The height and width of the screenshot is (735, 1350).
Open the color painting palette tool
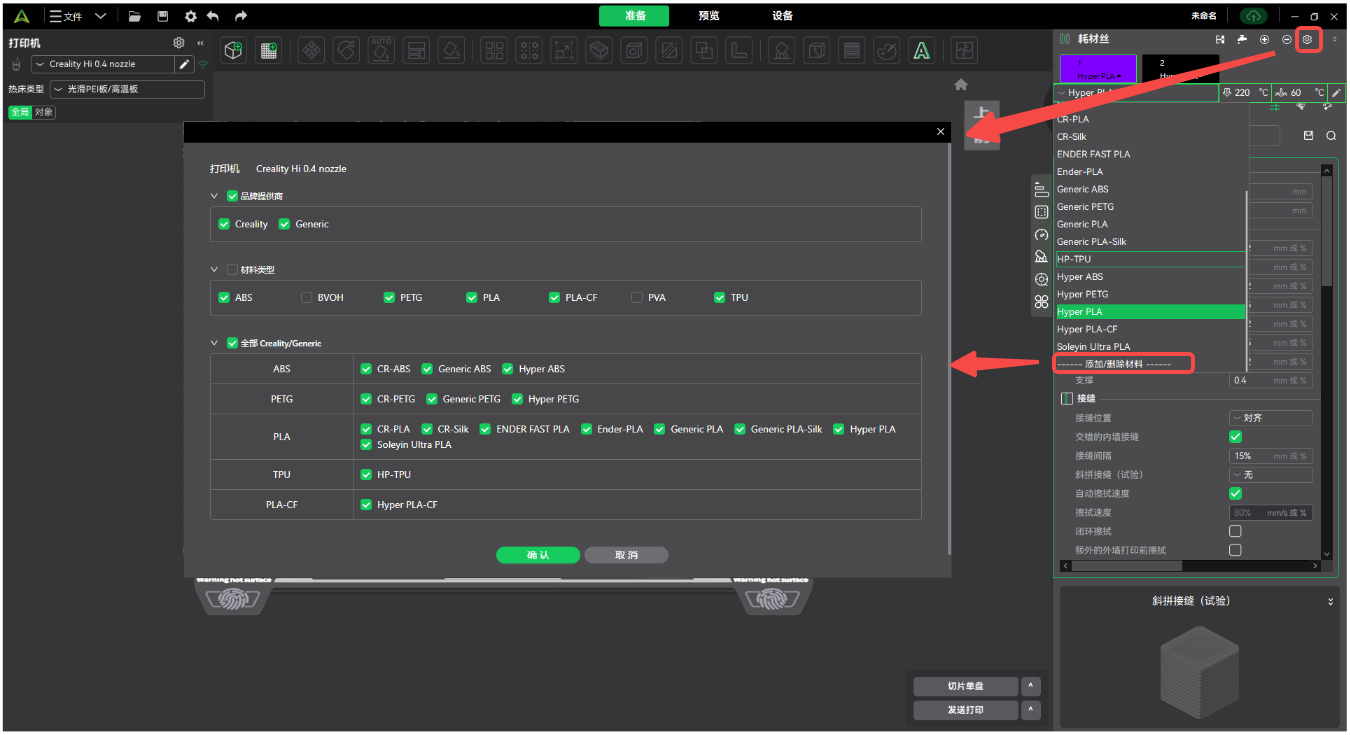[x=886, y=49]
